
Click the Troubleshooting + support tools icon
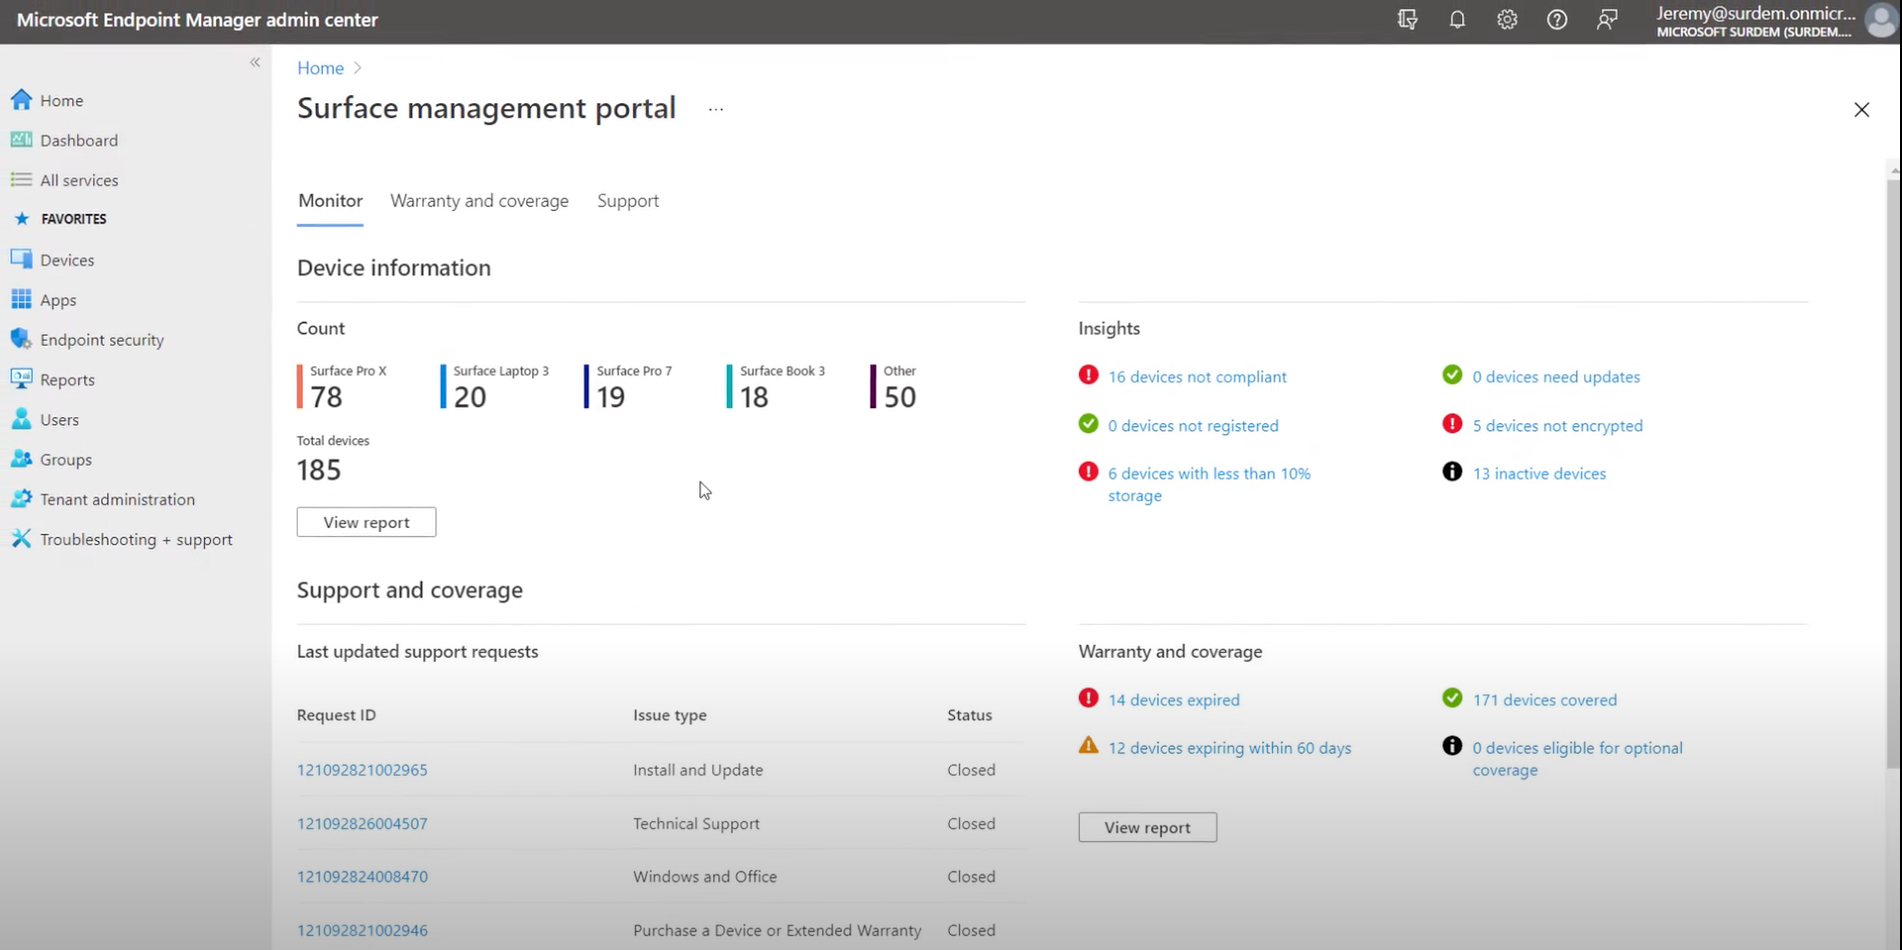click(21, 539)
